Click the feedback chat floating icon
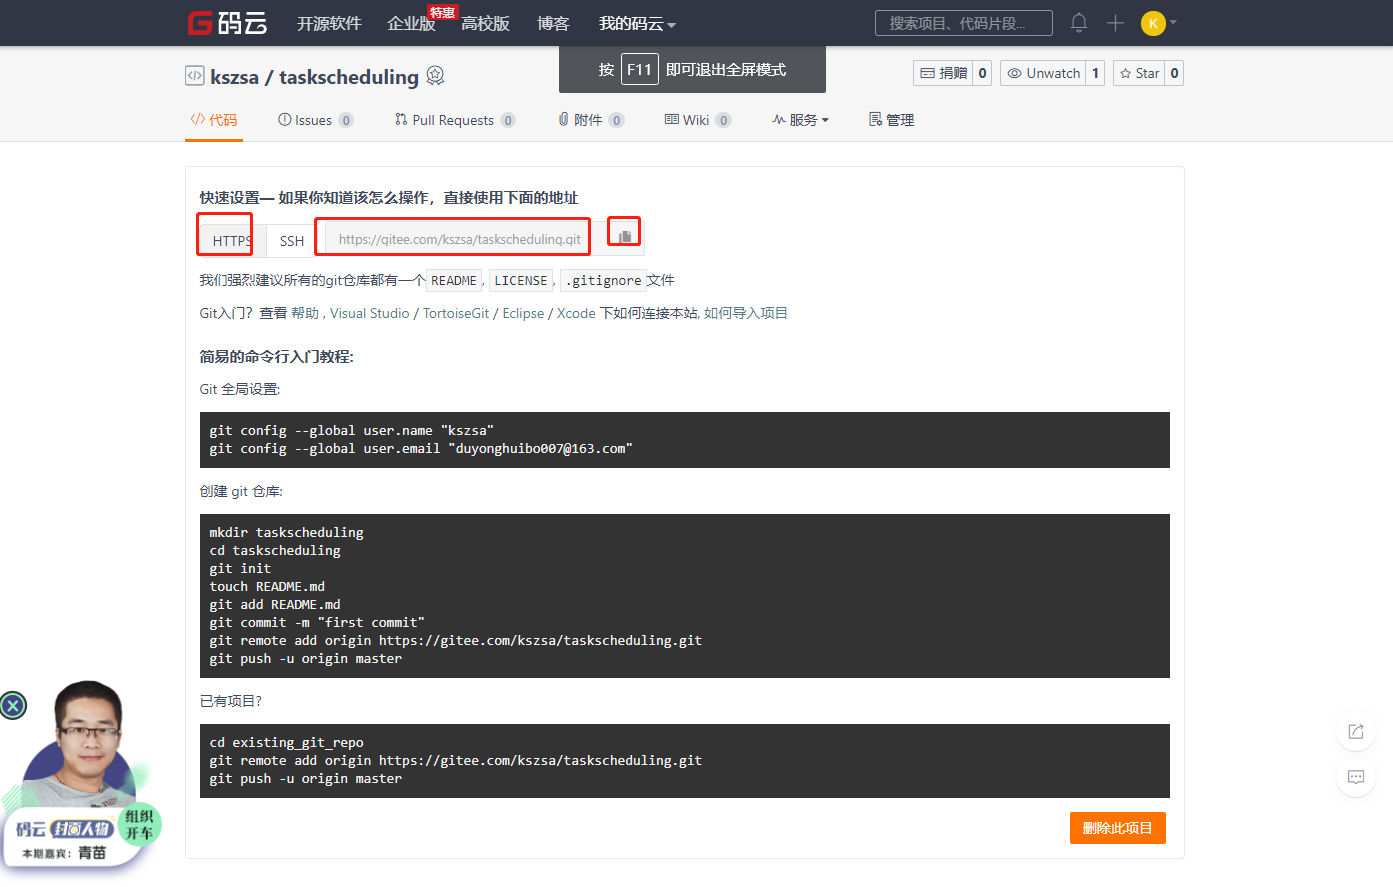 pos(1356,777)
